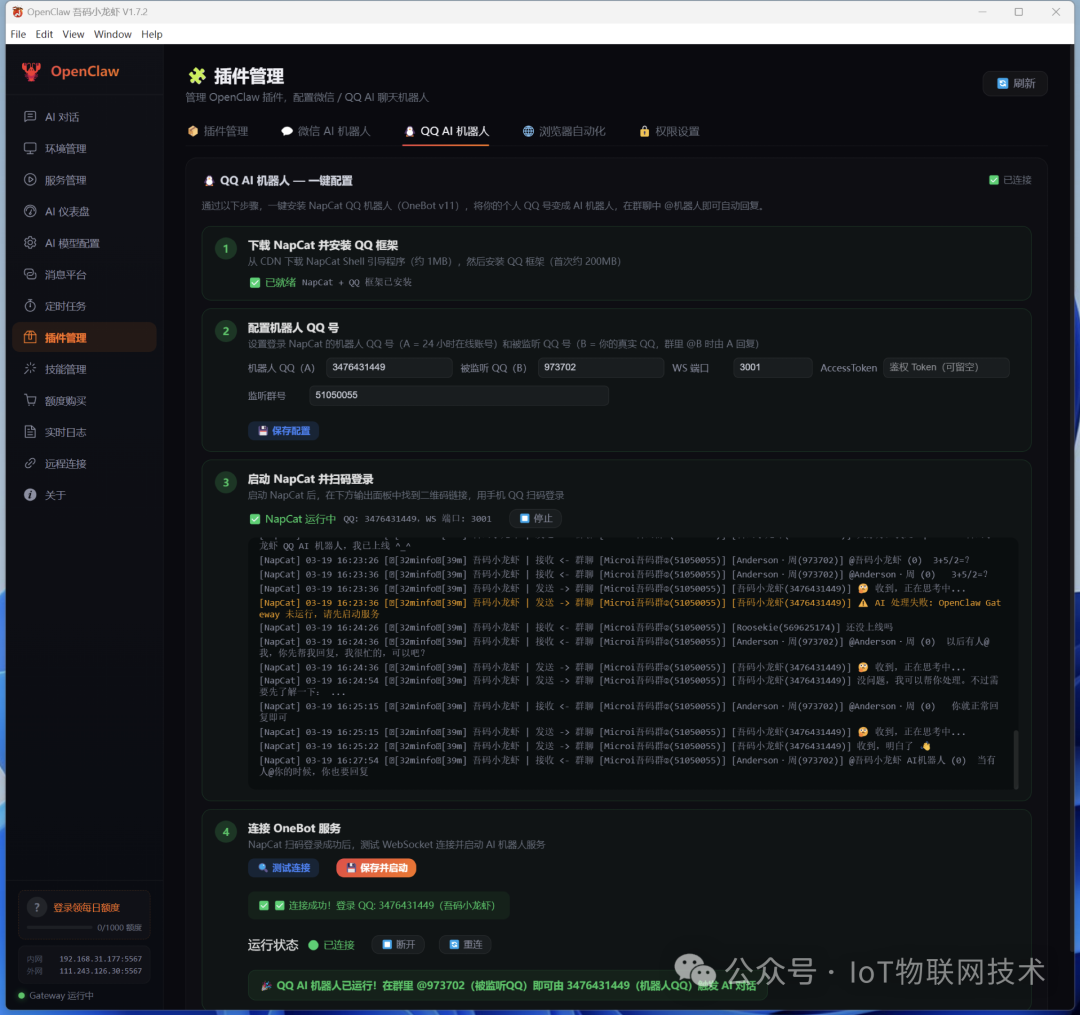Edit the WS 端口 field
Image resolution: width=1080 pixels, height=1015 pixels.
[772, 368]
